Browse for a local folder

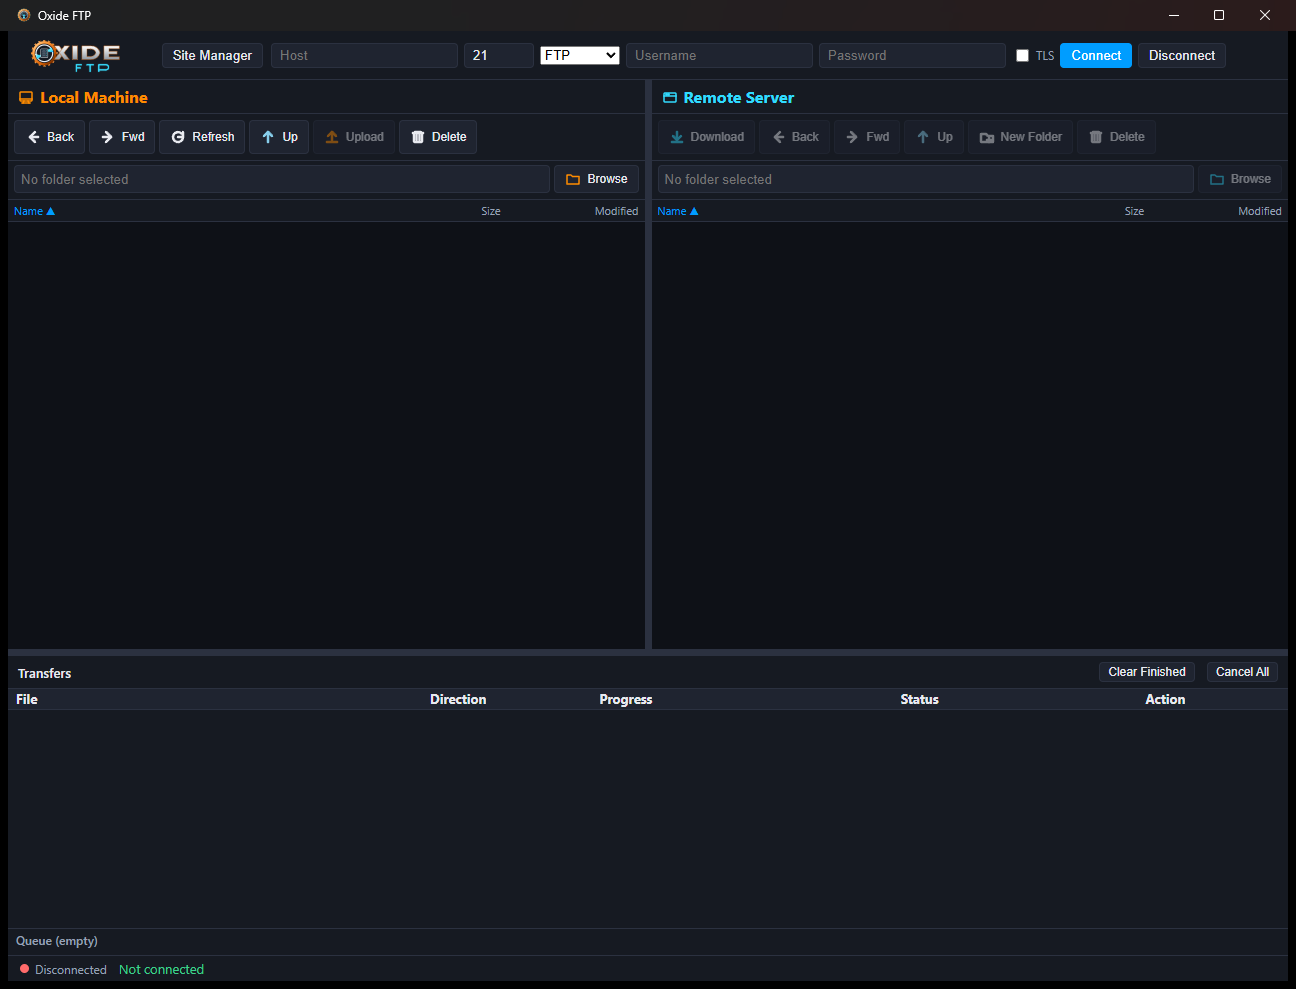596,179
